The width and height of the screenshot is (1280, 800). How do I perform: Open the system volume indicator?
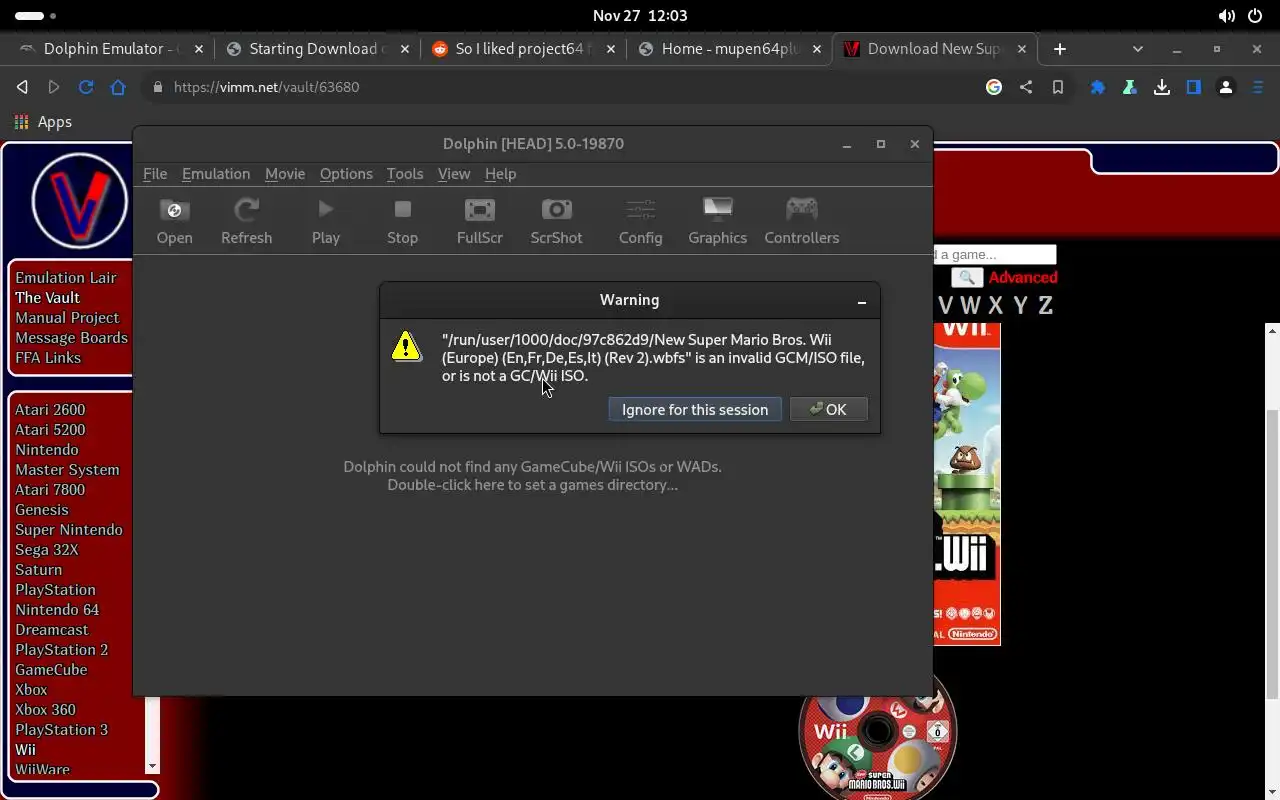click(x=1226, y=16)
